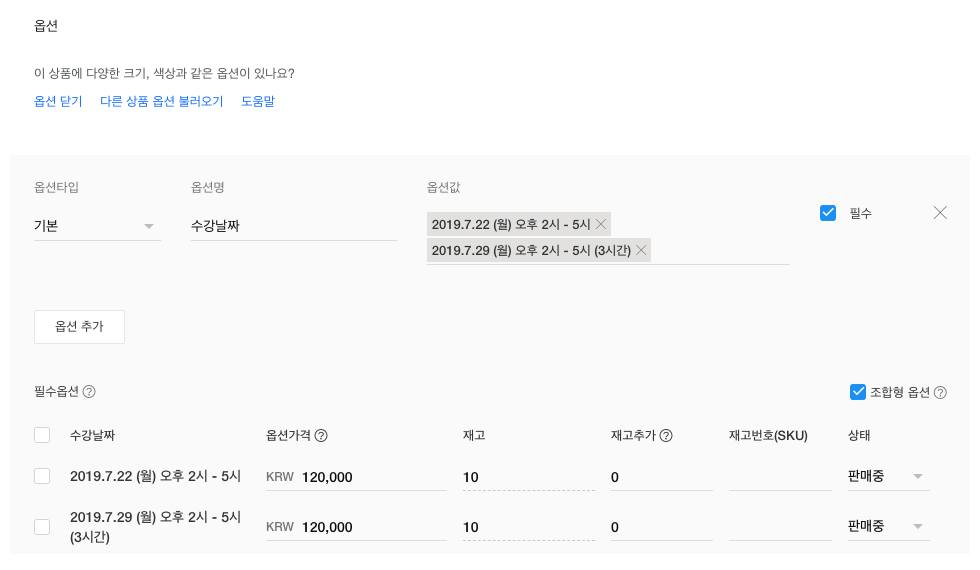Open help tooltip next to 재고추가
The width and height of the screenshot is (980, 570).
[x=666, y=435]
